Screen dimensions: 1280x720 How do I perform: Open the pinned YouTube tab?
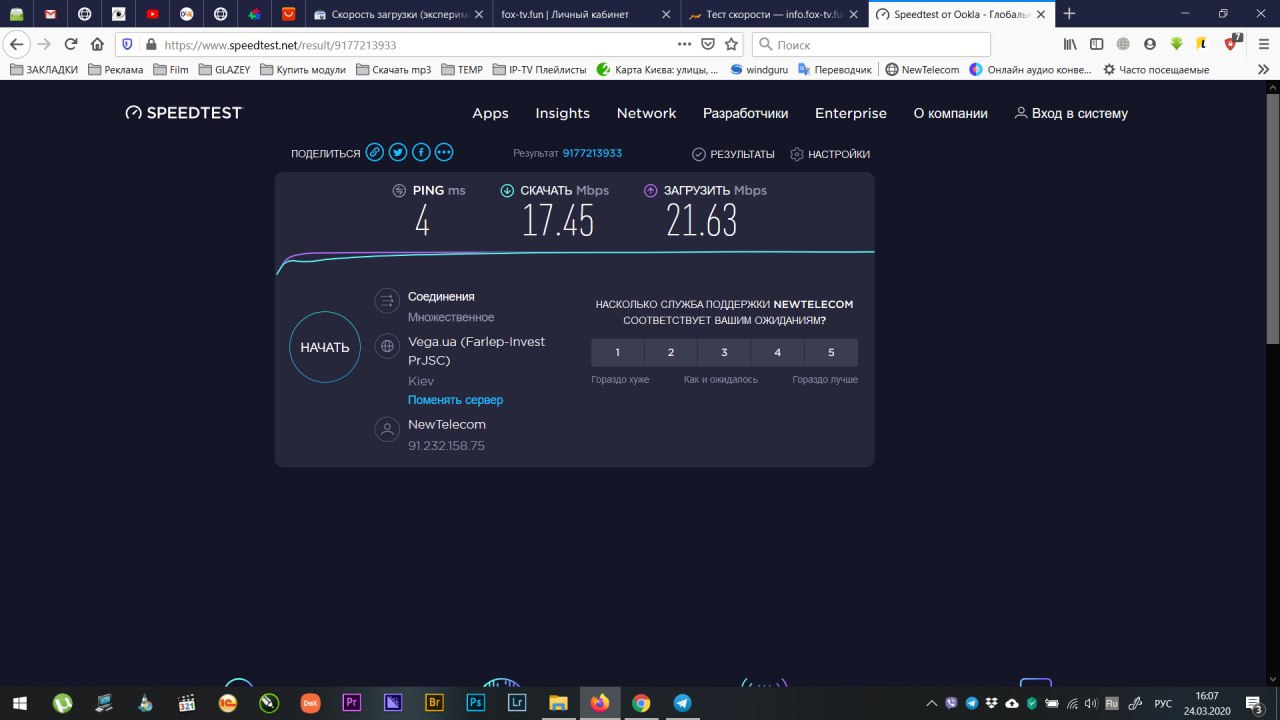coord(152,14)
